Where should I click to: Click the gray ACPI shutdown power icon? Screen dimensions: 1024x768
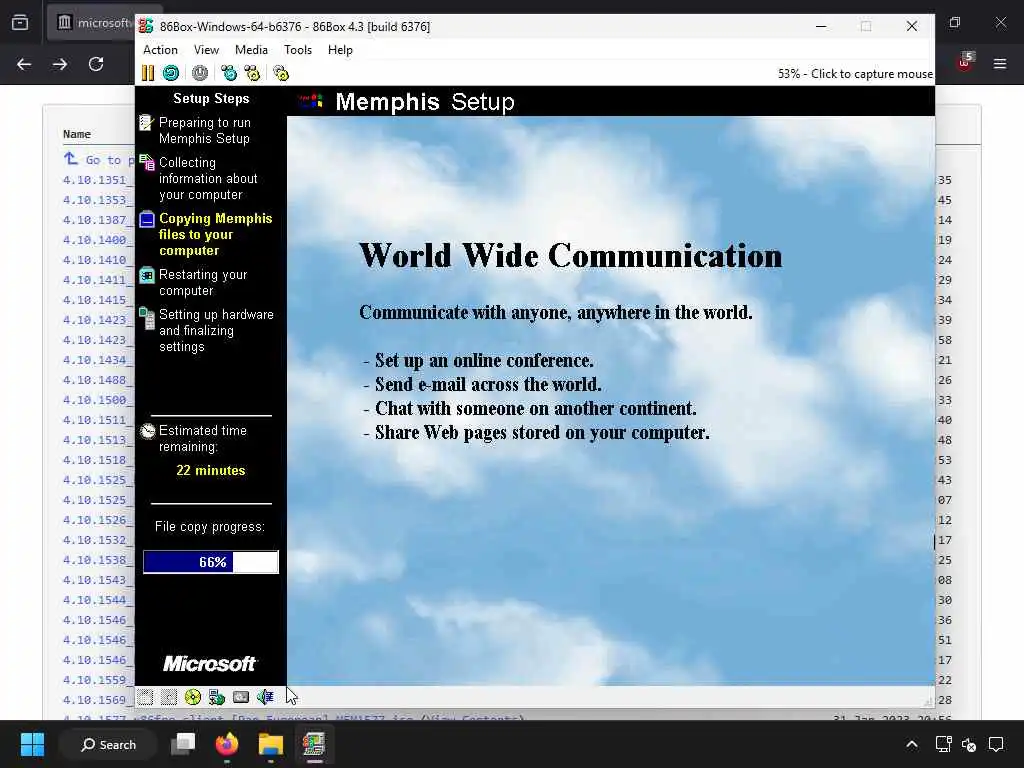click(200, 73)
